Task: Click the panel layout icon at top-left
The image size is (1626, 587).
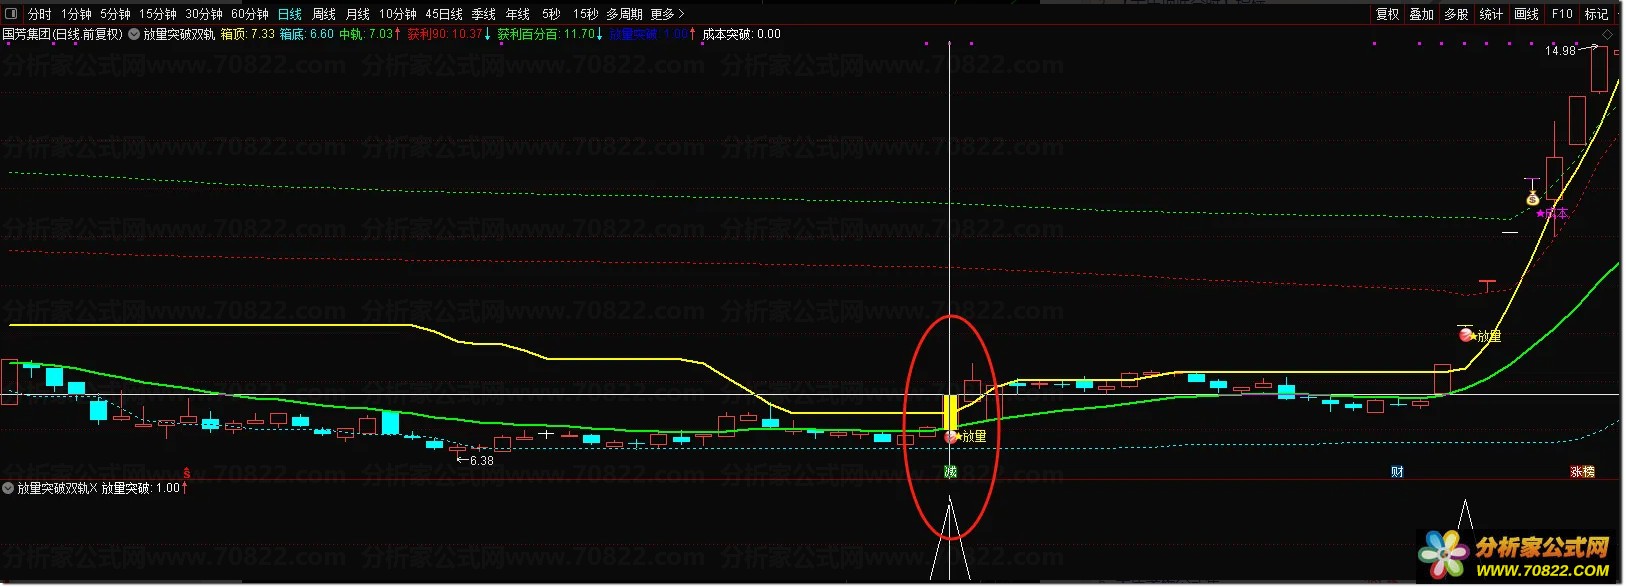Action: click(x=11, y=14)
